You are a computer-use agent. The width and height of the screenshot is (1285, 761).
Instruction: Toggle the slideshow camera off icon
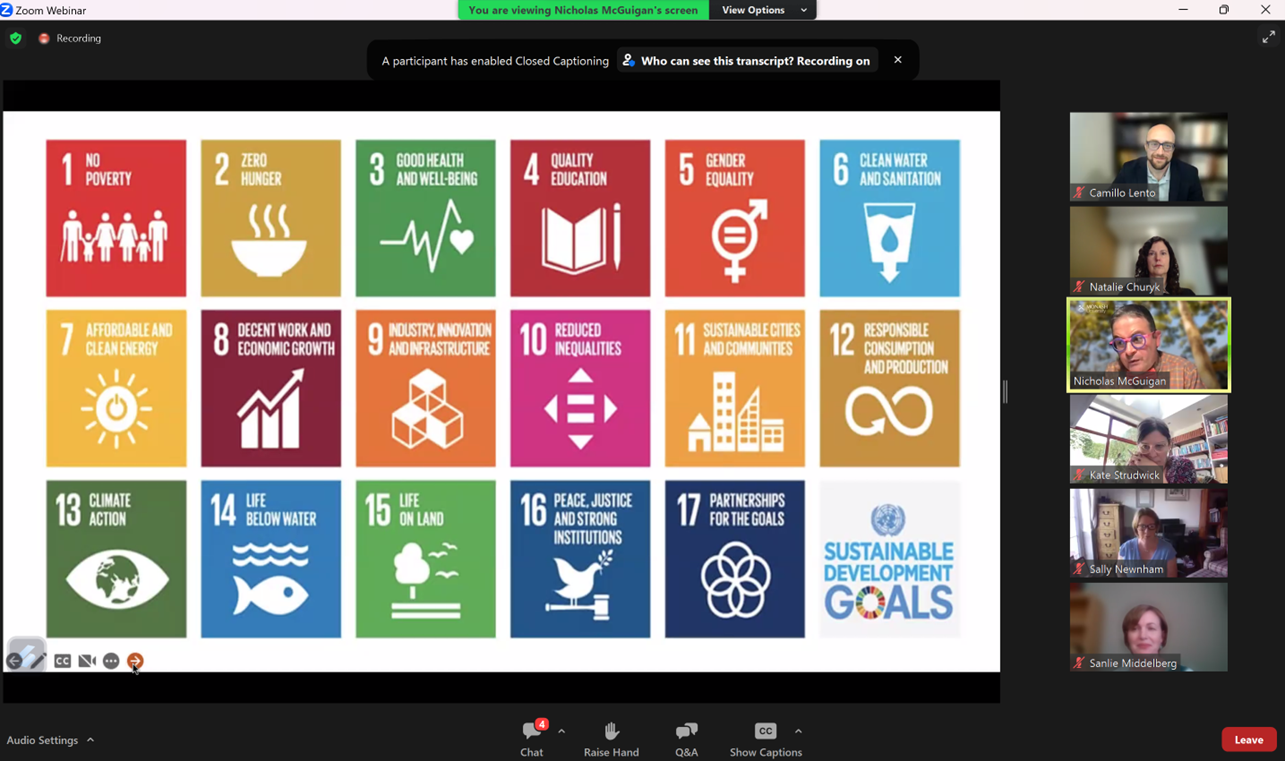pos(87,661)
